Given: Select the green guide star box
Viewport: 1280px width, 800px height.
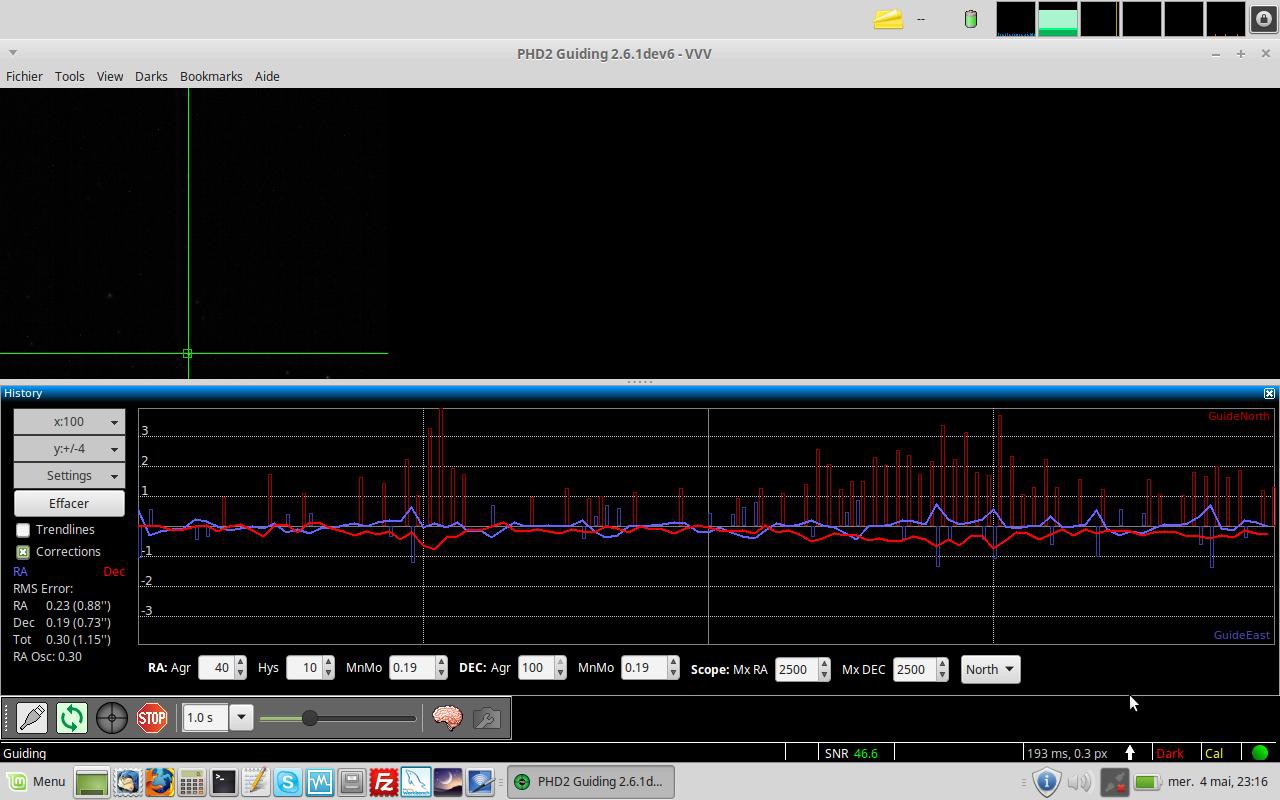Looking at the screenshot, I should (x=187, y=353).
